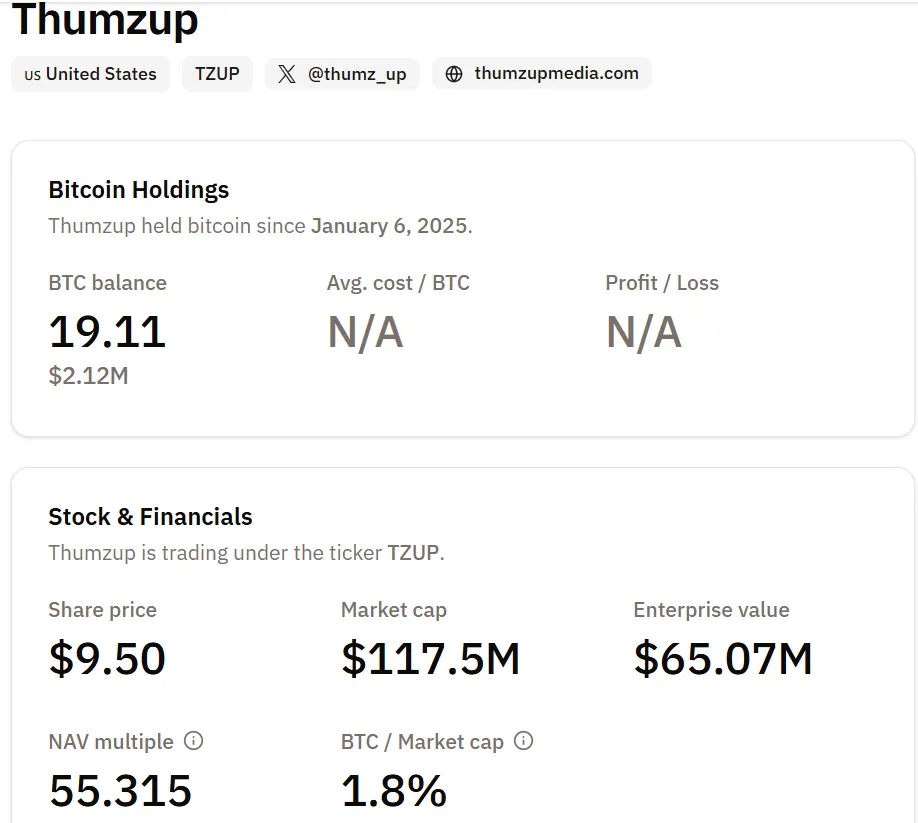Click the $117.5M market cap value
This screenshot has width=918, height=823.
tap(430, 659)
